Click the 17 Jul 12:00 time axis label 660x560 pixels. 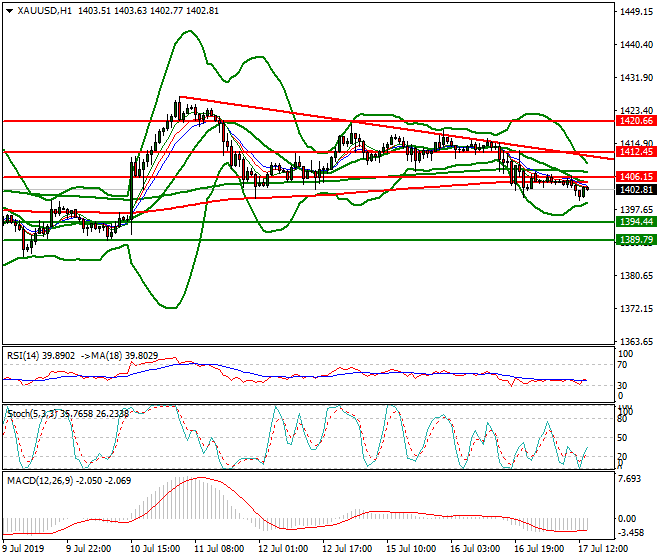(603, 549)
